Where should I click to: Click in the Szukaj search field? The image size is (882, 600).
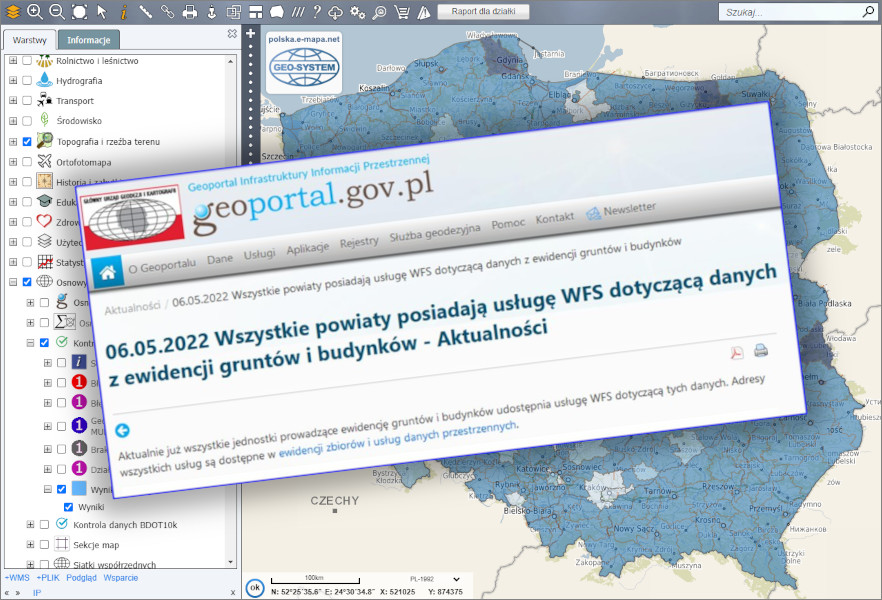point(790,12)
